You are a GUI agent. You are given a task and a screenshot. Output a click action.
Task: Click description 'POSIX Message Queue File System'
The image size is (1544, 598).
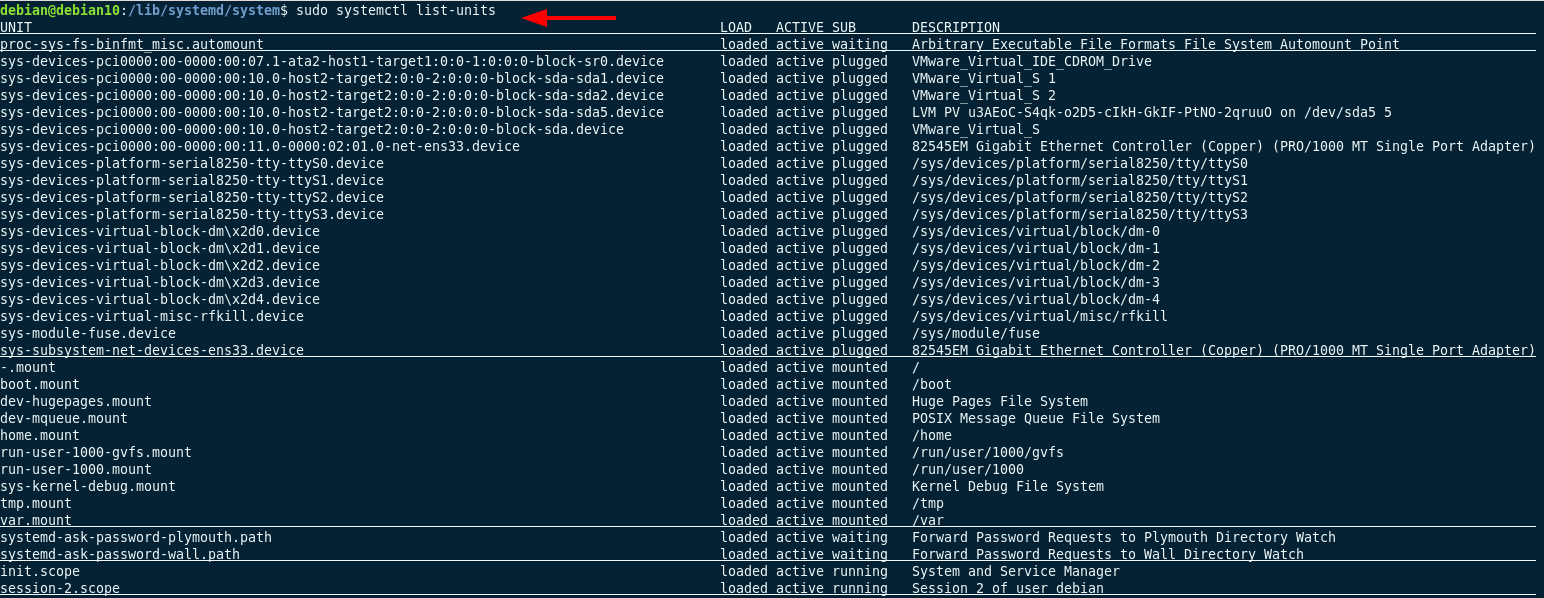(x=1036, y=418)
